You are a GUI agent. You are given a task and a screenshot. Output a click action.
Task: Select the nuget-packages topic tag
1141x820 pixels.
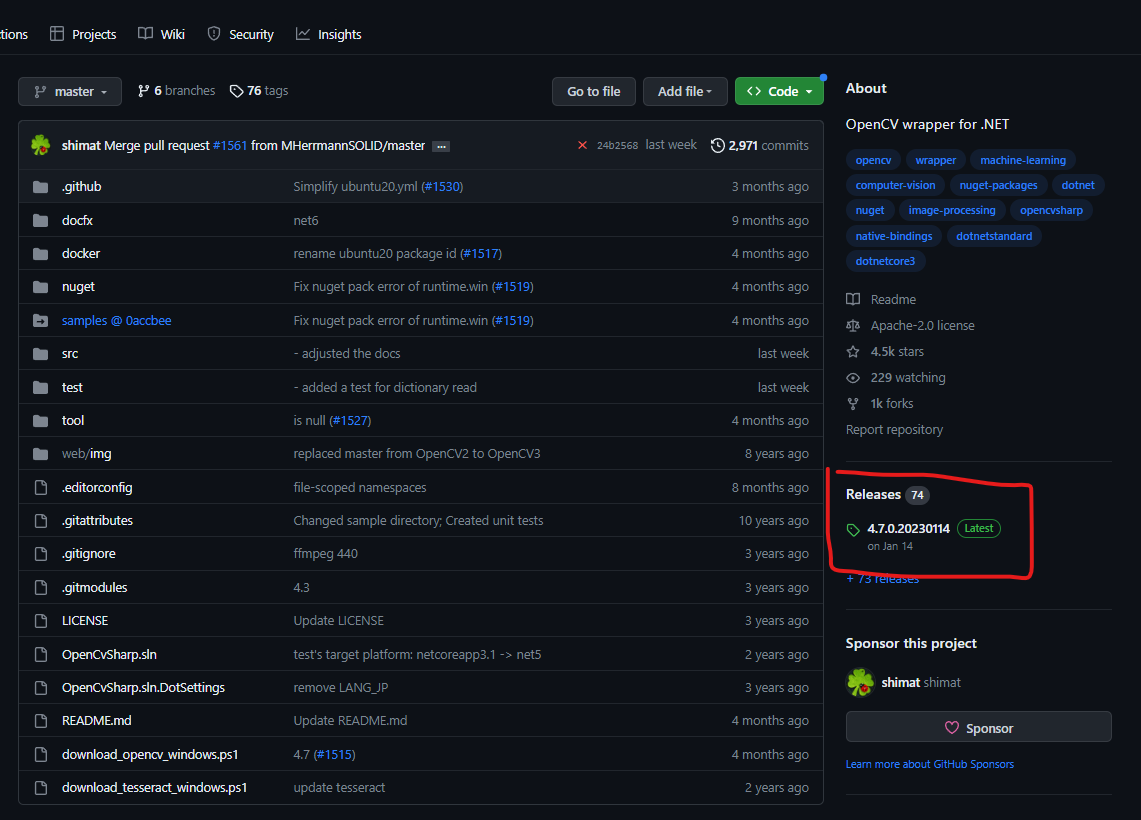click(998, 186)
